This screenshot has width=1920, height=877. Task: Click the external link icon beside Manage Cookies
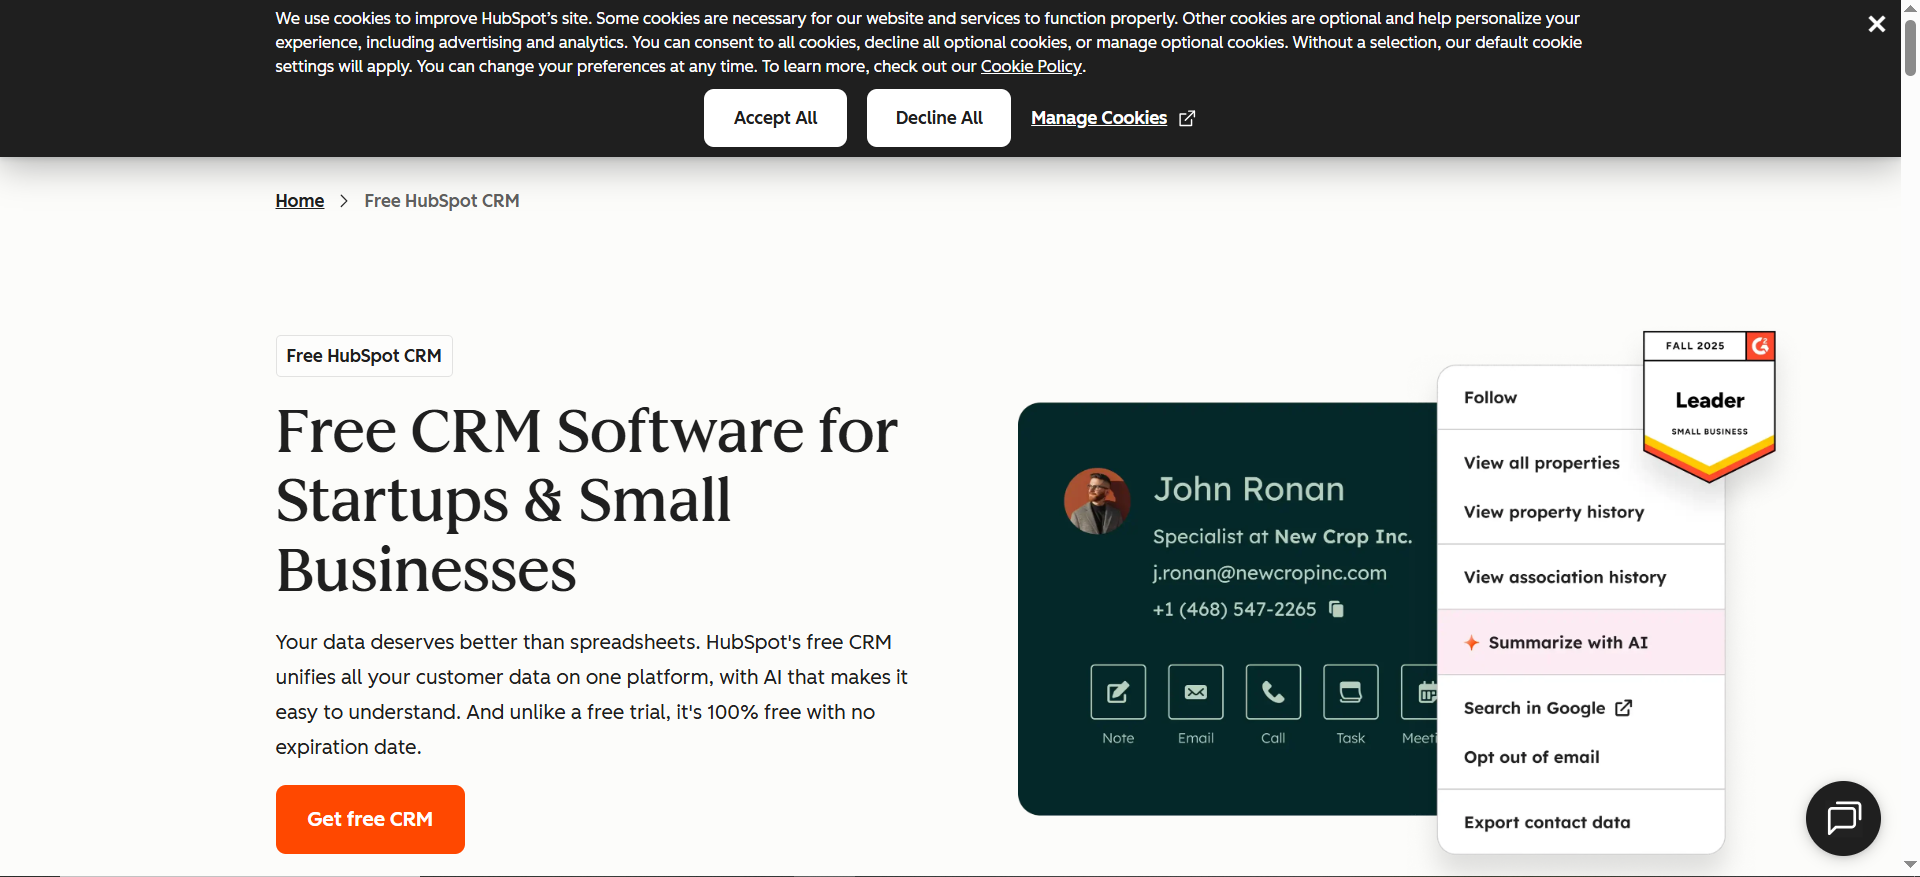[1187, 118]
